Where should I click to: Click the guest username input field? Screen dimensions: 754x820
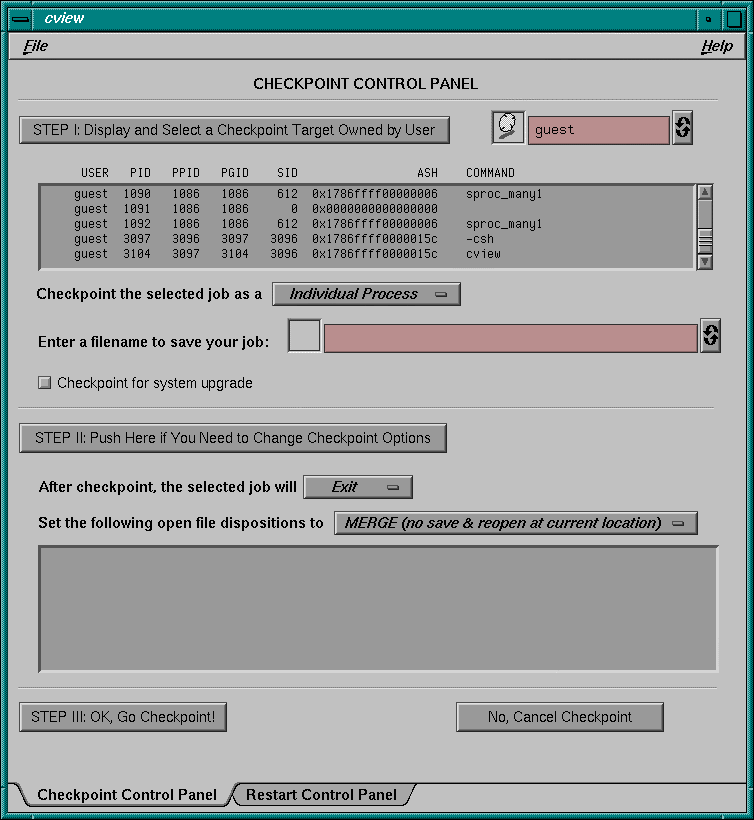pos(599,130)
